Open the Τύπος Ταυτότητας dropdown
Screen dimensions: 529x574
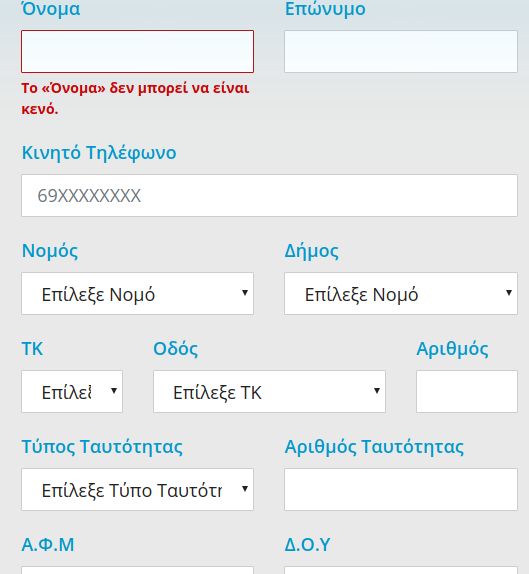point(137,489)
